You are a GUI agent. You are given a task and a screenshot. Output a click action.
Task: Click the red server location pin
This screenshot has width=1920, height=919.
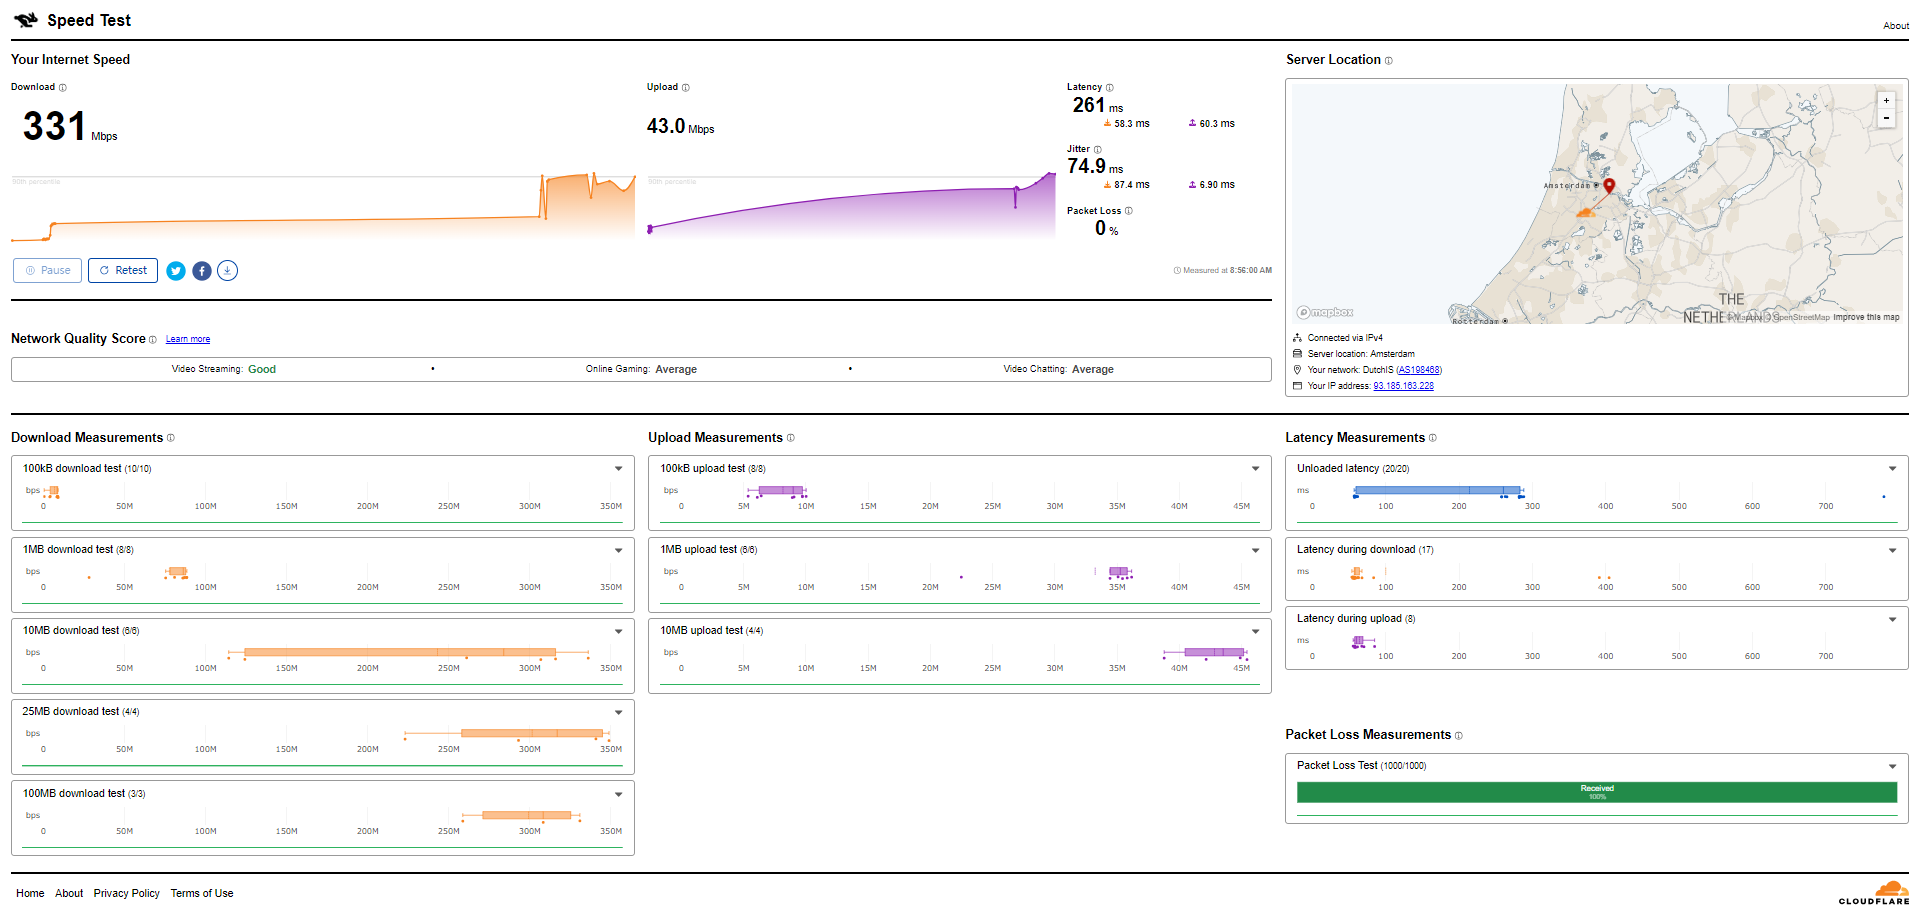click(x=1609, y=186)
